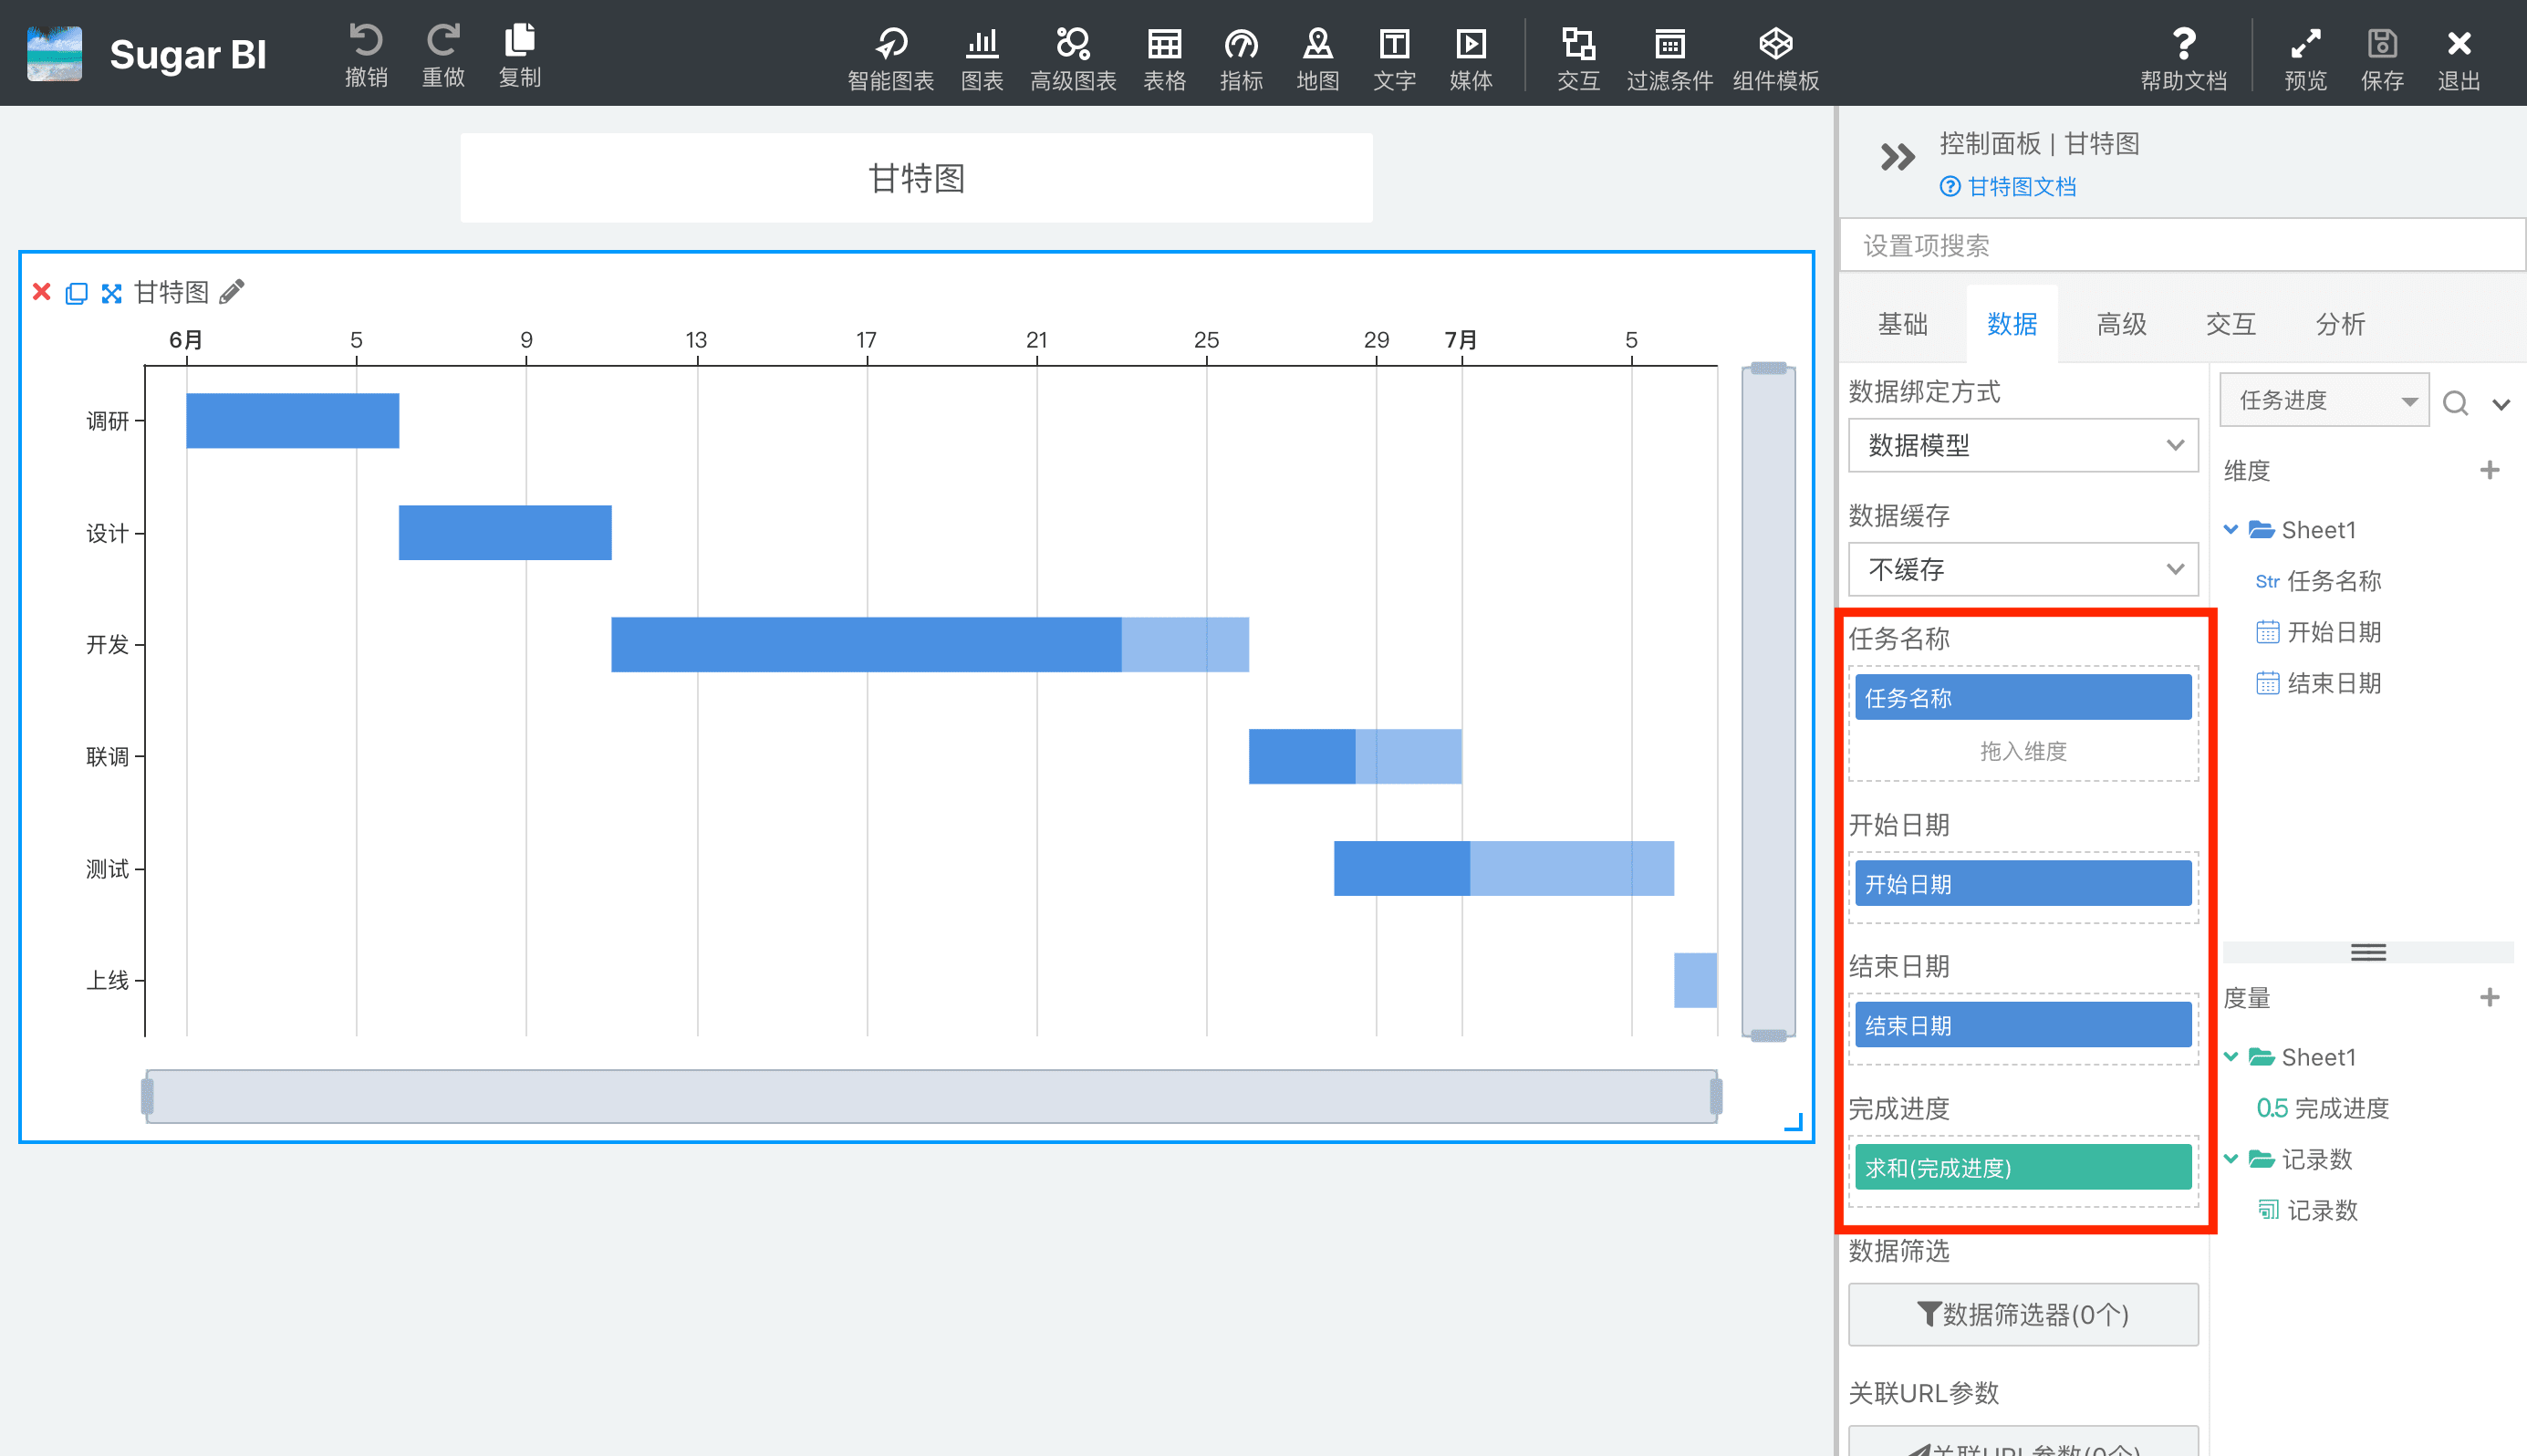Click the 甘特图 title text box
The image size is (2527, 1456).
[916, 178]
